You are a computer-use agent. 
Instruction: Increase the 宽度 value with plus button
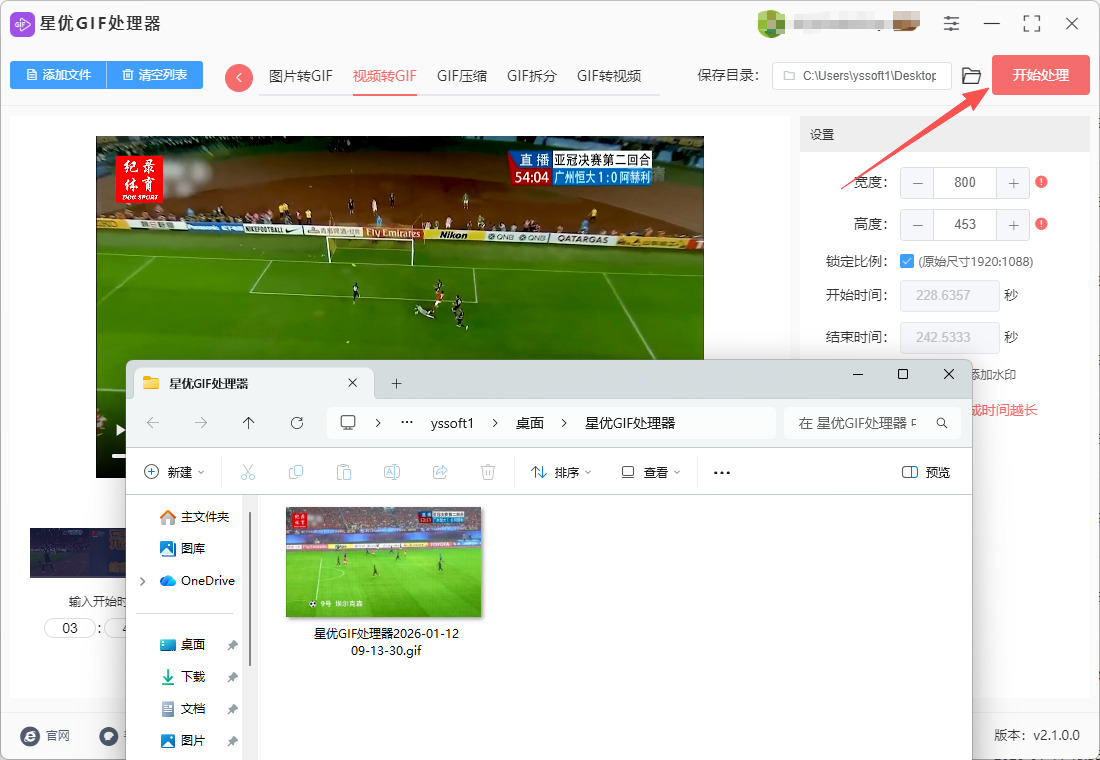1013,183
